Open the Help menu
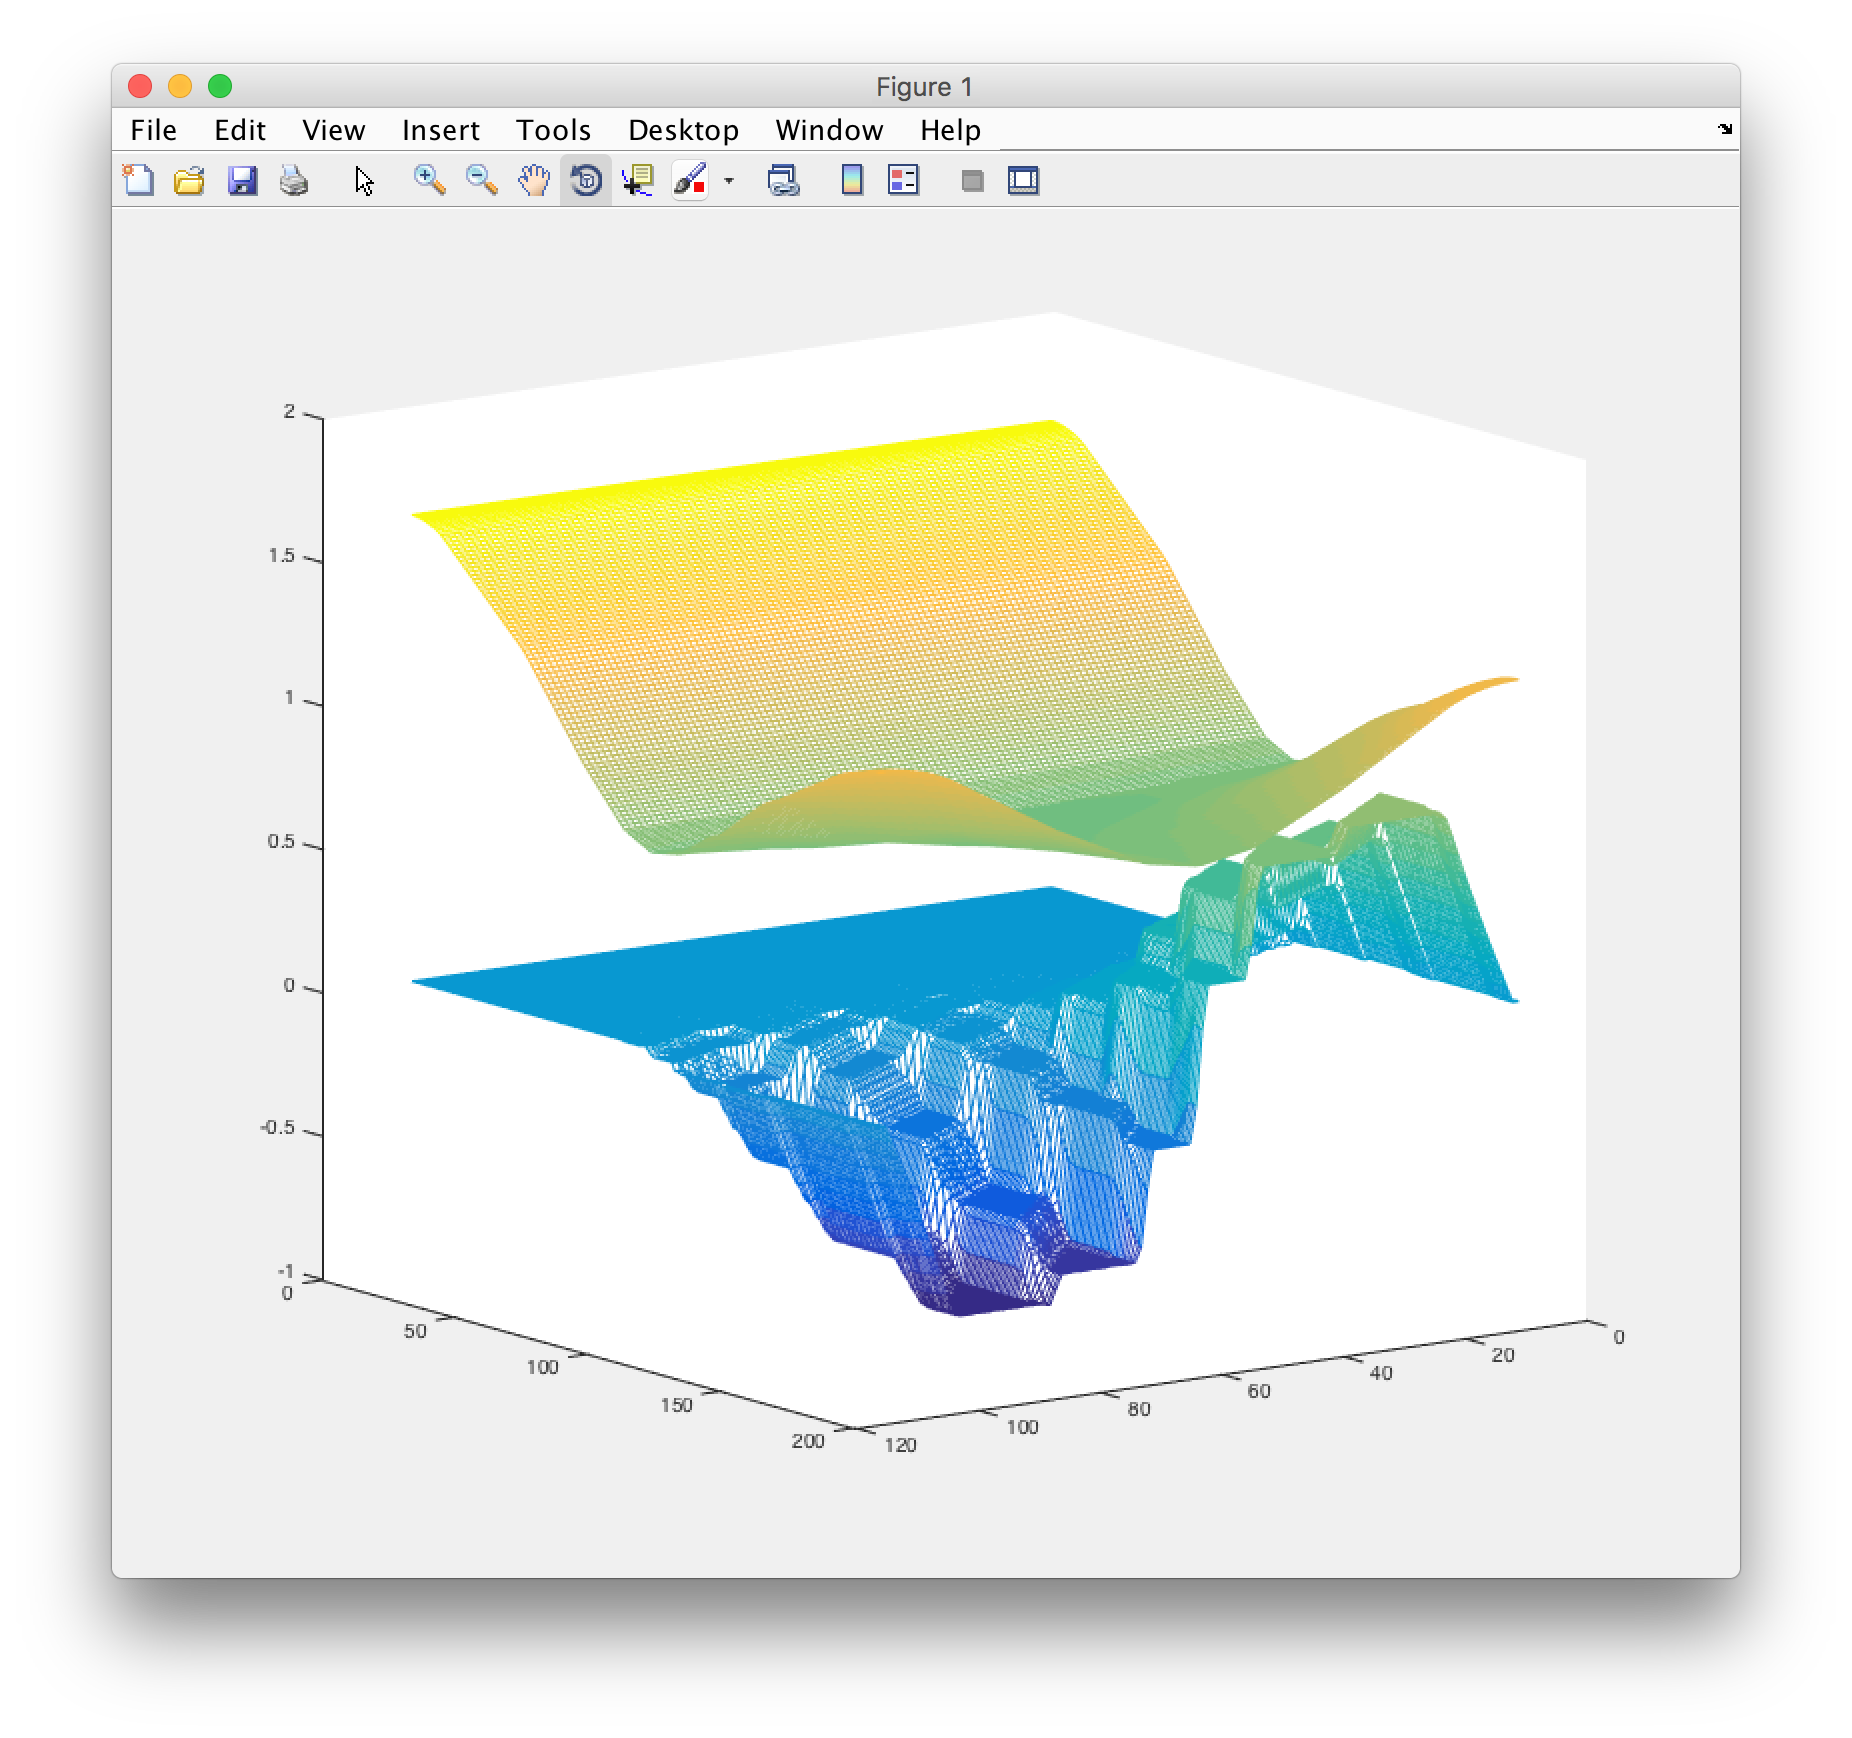The height and width of the screenshot is (1738, 1852). 951,130
